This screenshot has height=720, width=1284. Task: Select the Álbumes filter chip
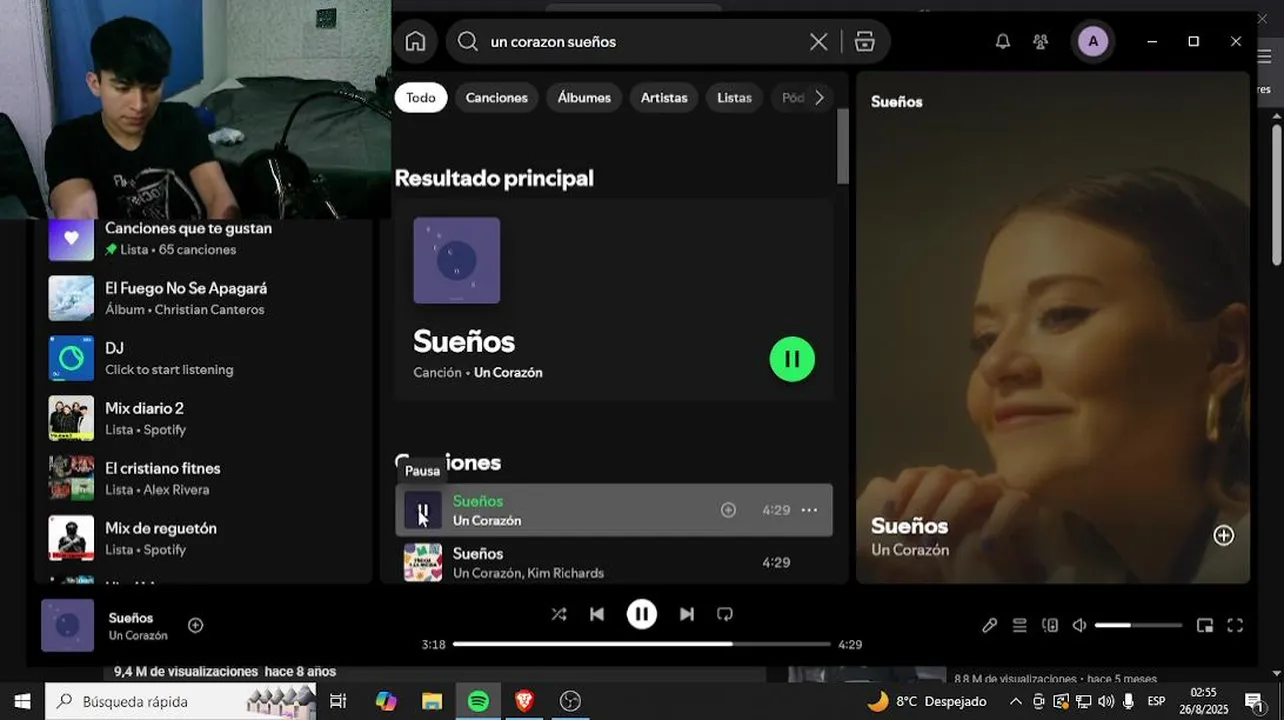[584, 97]
